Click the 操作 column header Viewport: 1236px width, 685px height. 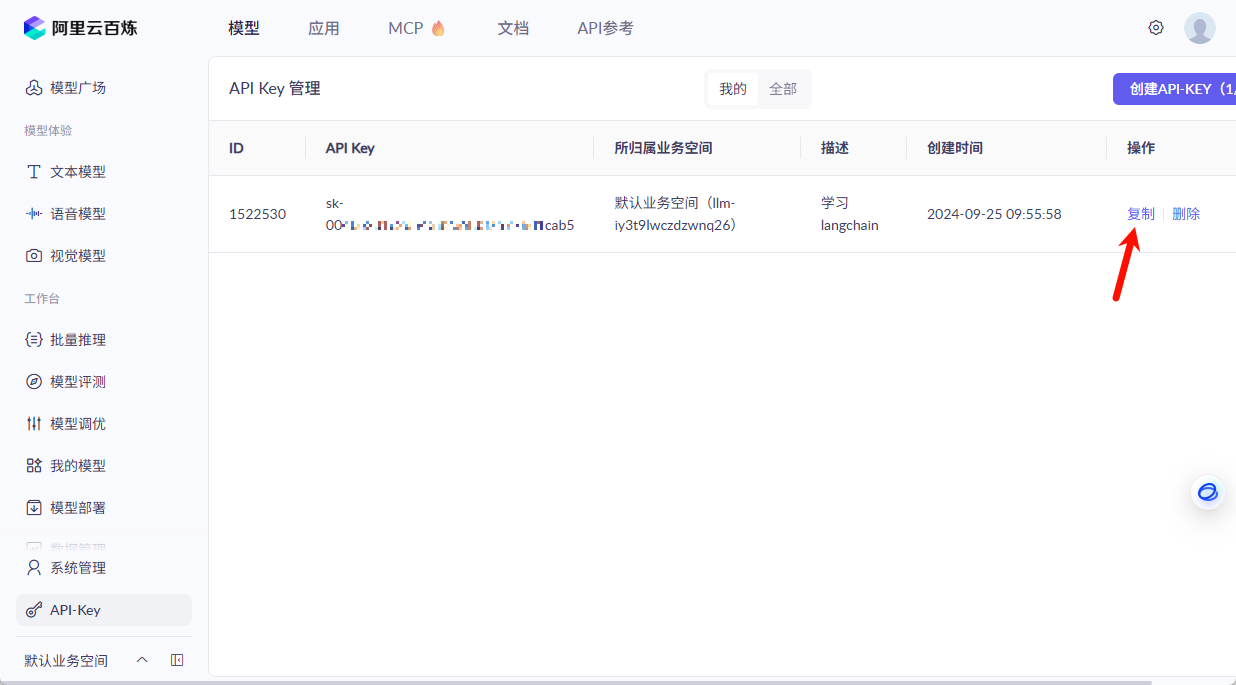point(1141,148)
